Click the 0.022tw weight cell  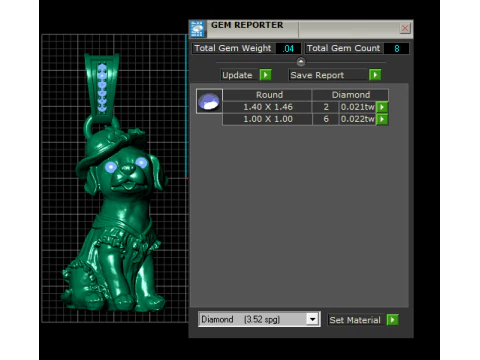point(358,119)
